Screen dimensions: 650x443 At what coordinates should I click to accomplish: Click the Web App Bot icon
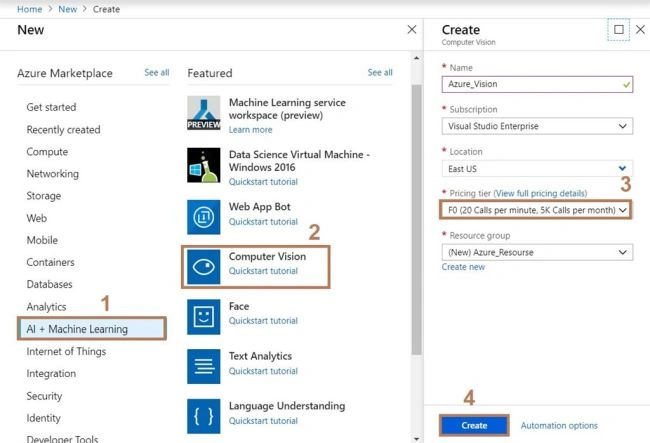[204, 217]
